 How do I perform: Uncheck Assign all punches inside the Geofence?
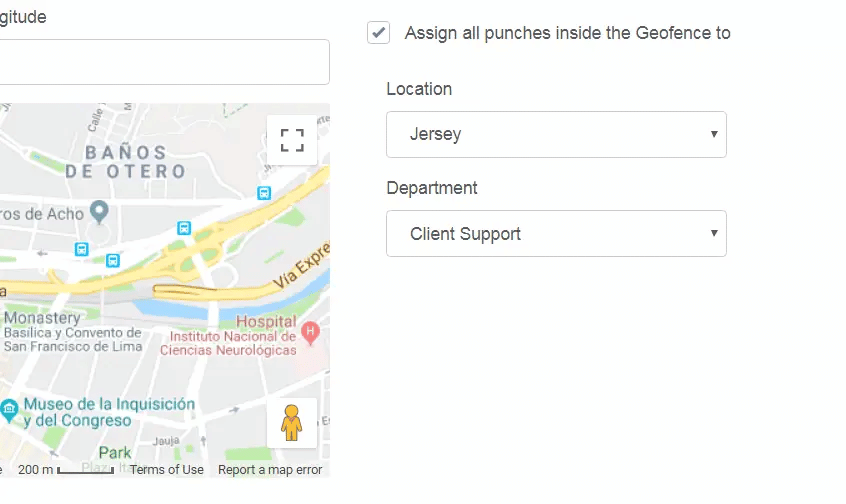[x=379, y=33]
